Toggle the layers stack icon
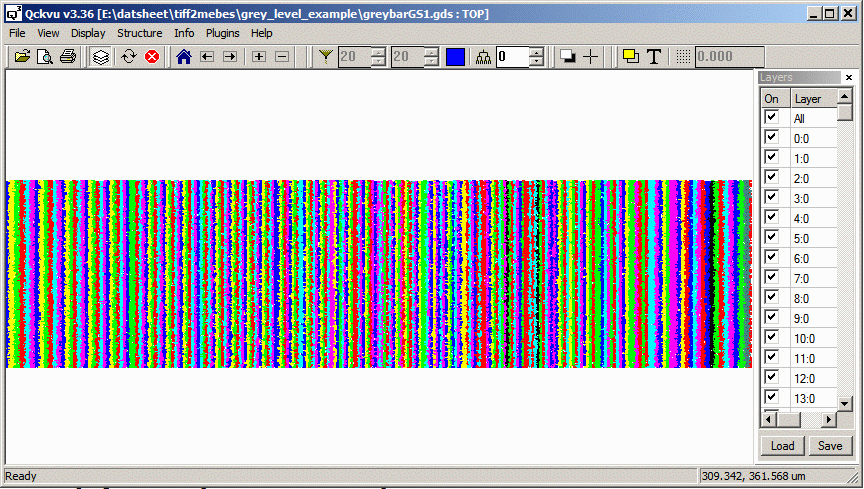The image size is (864, 489). 101,56
